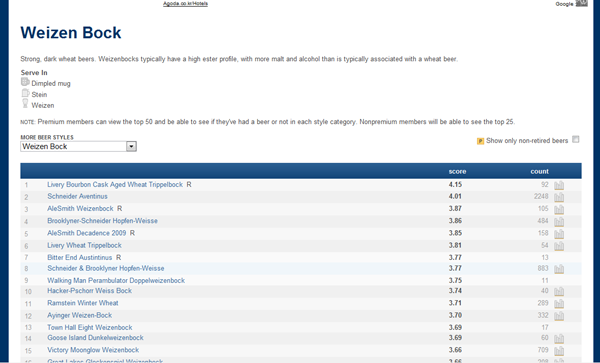The width and height of the screenshot is (600, 363).
Task: Open chart icon for Livery Bourbon Cask row
Action: 559,185
